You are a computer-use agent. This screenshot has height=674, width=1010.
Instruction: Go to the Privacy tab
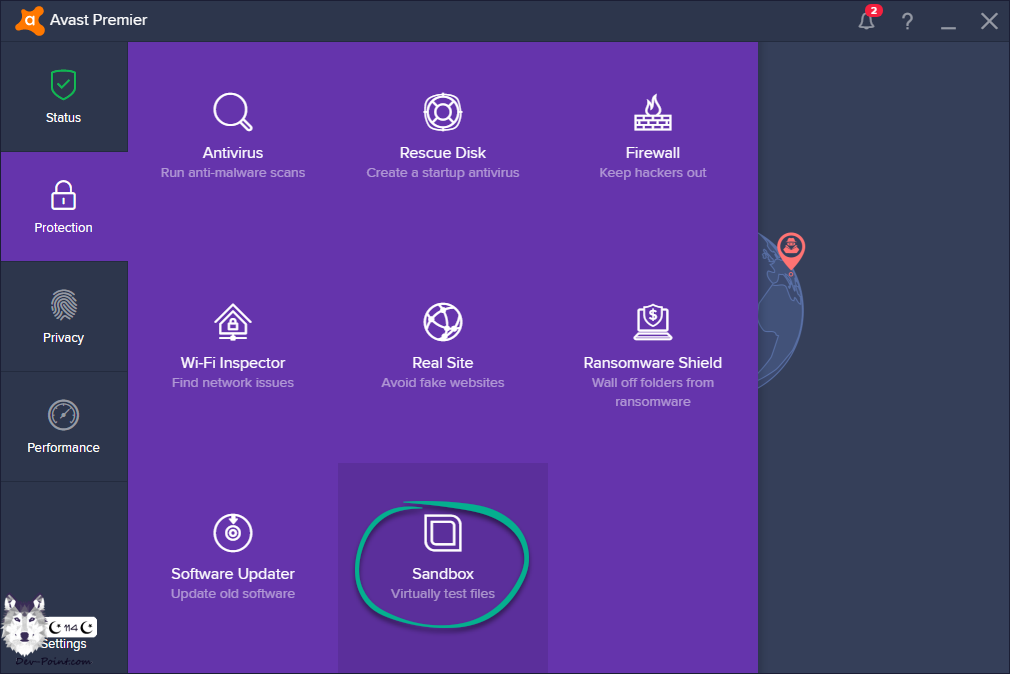tap(63, 317)
